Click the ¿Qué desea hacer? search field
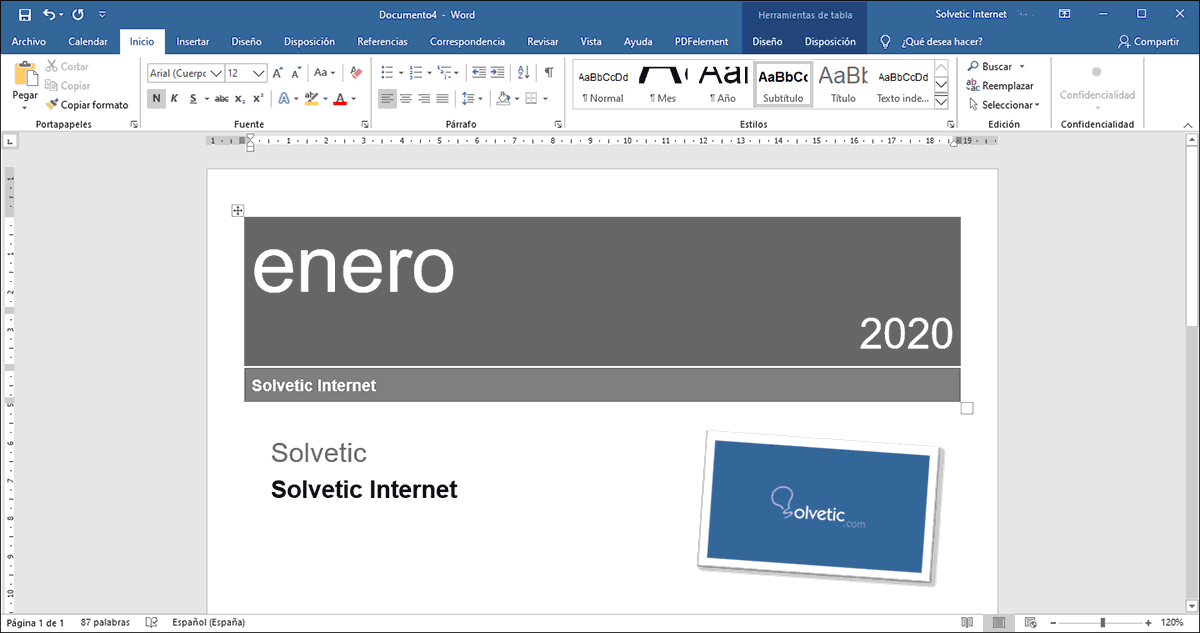 (x=941, y=42)
